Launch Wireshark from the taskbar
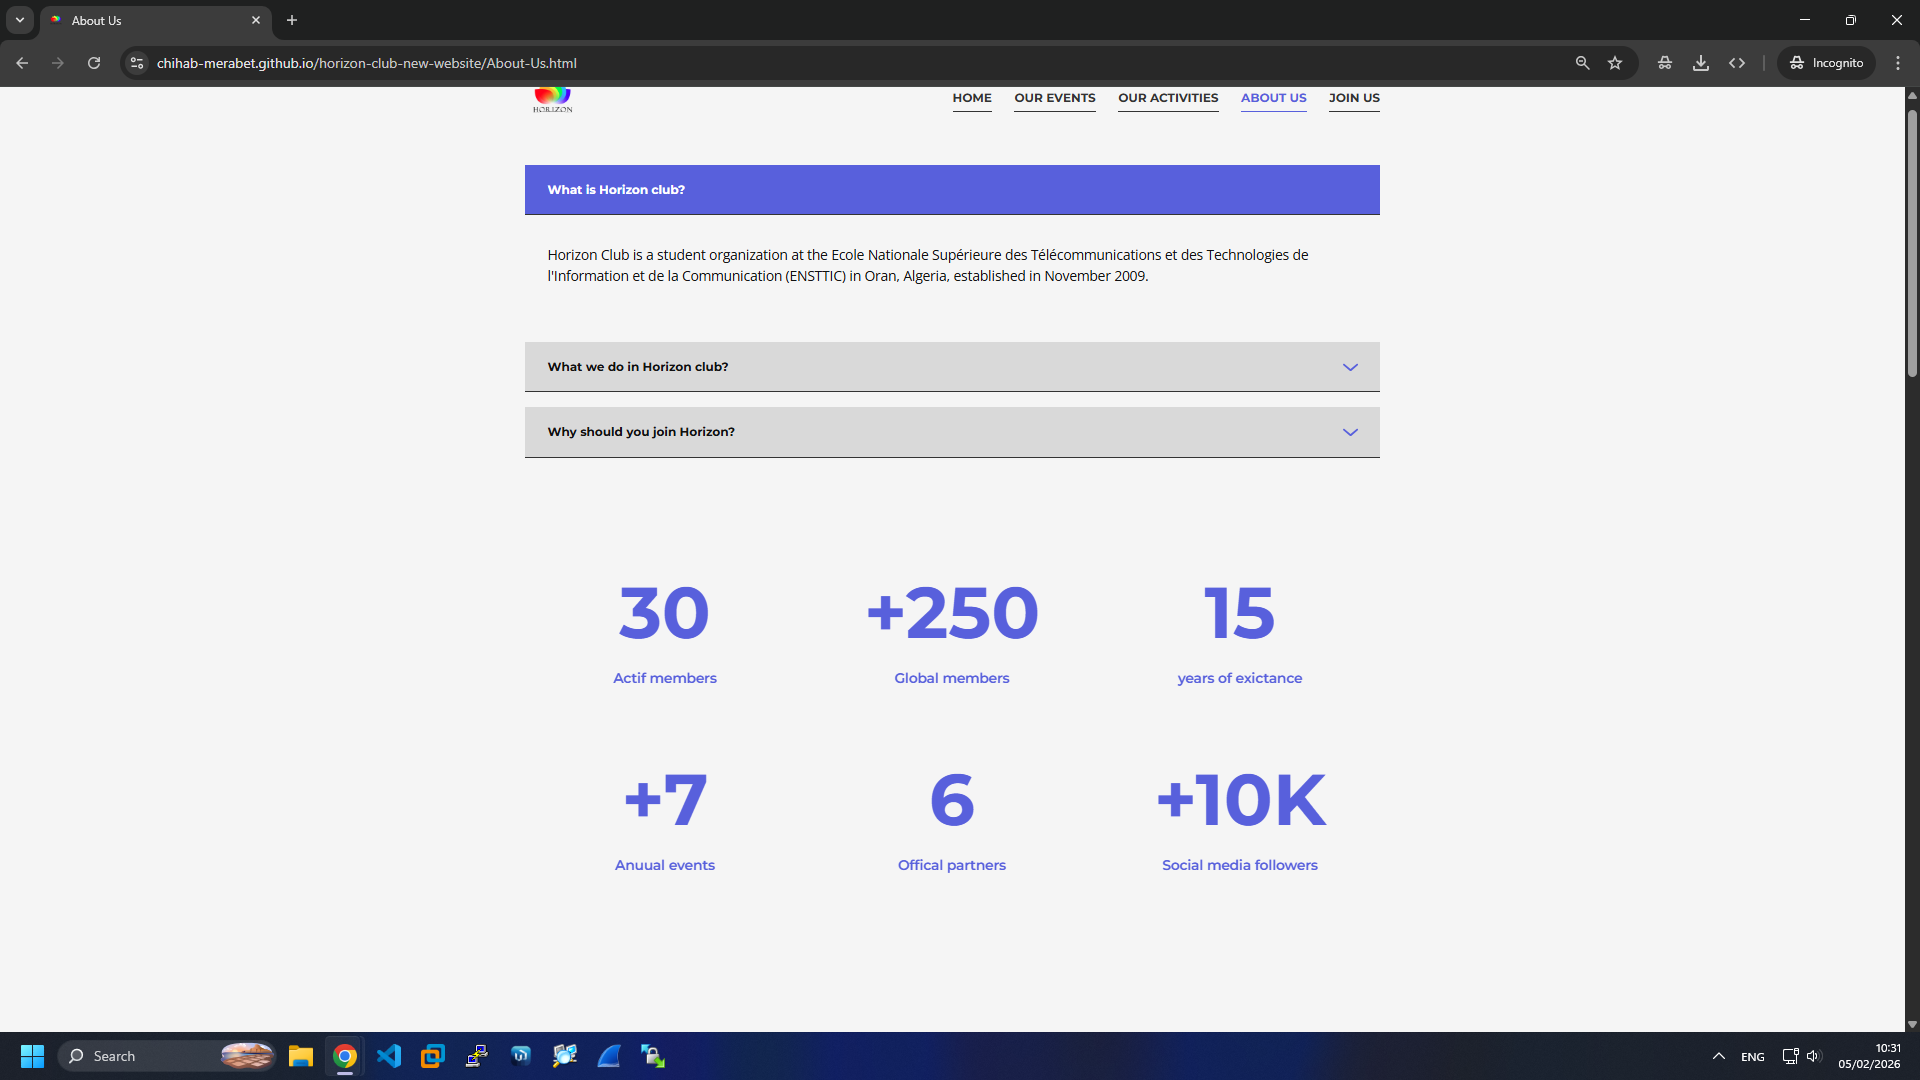Image resolution: width=1920 pixels, height=1080 pixels. (x=609, y=1055)
